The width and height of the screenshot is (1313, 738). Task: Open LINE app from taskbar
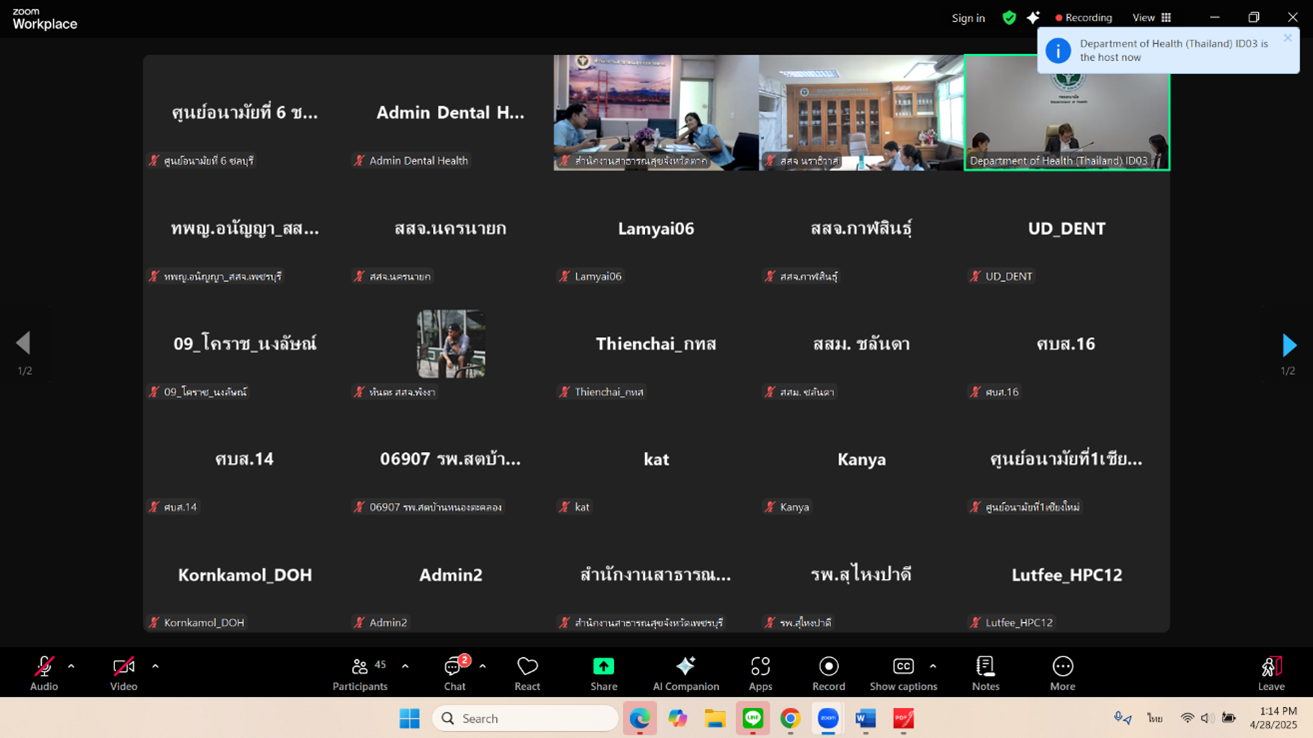point(752,718)
